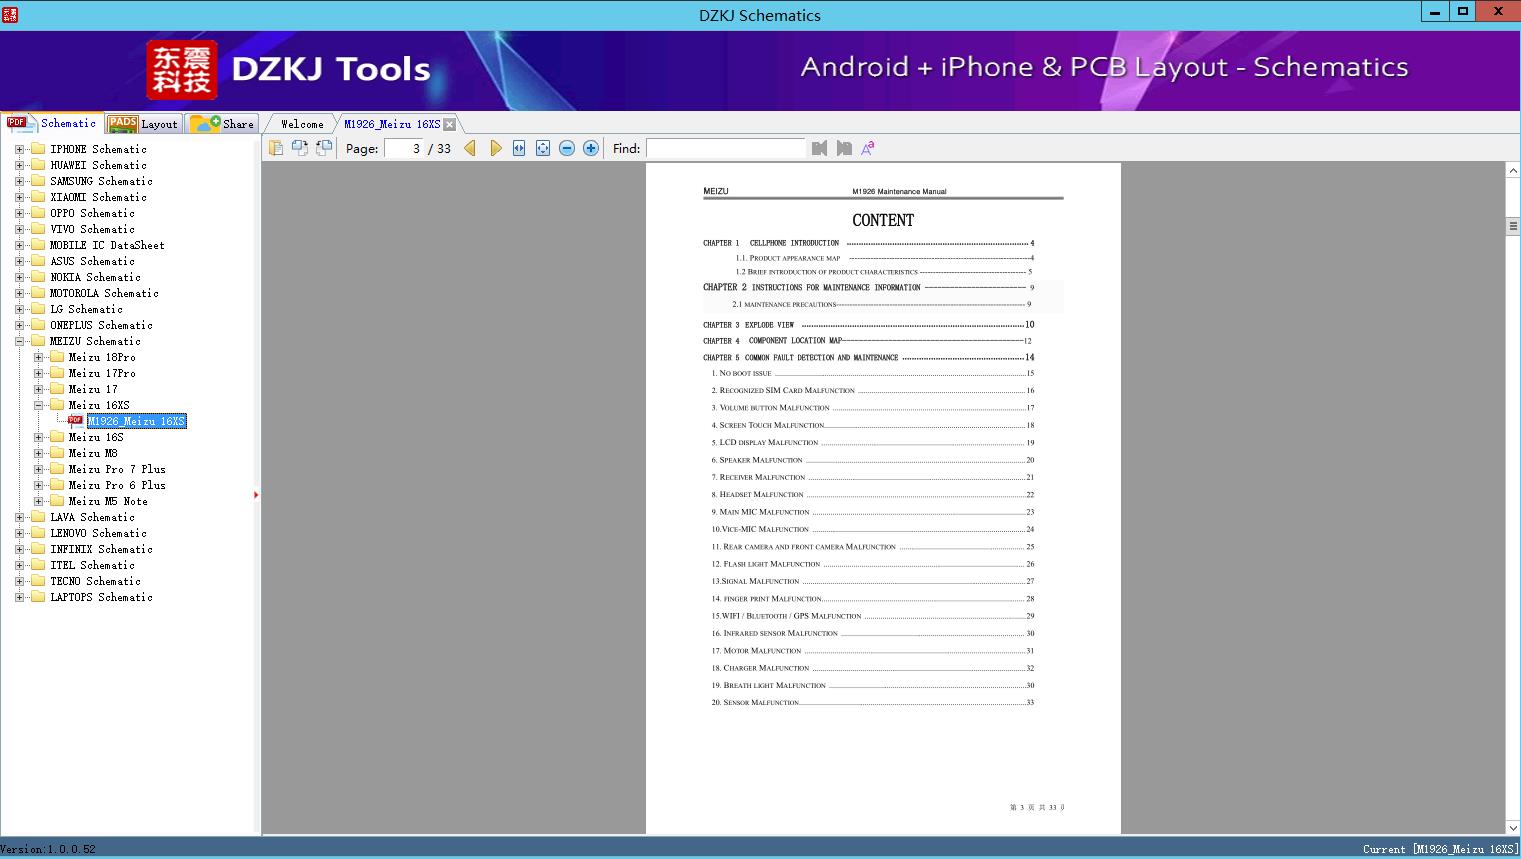Go to the previous page with left arrow
Screen dimensions: 1521x859
[x=470, y=148]
